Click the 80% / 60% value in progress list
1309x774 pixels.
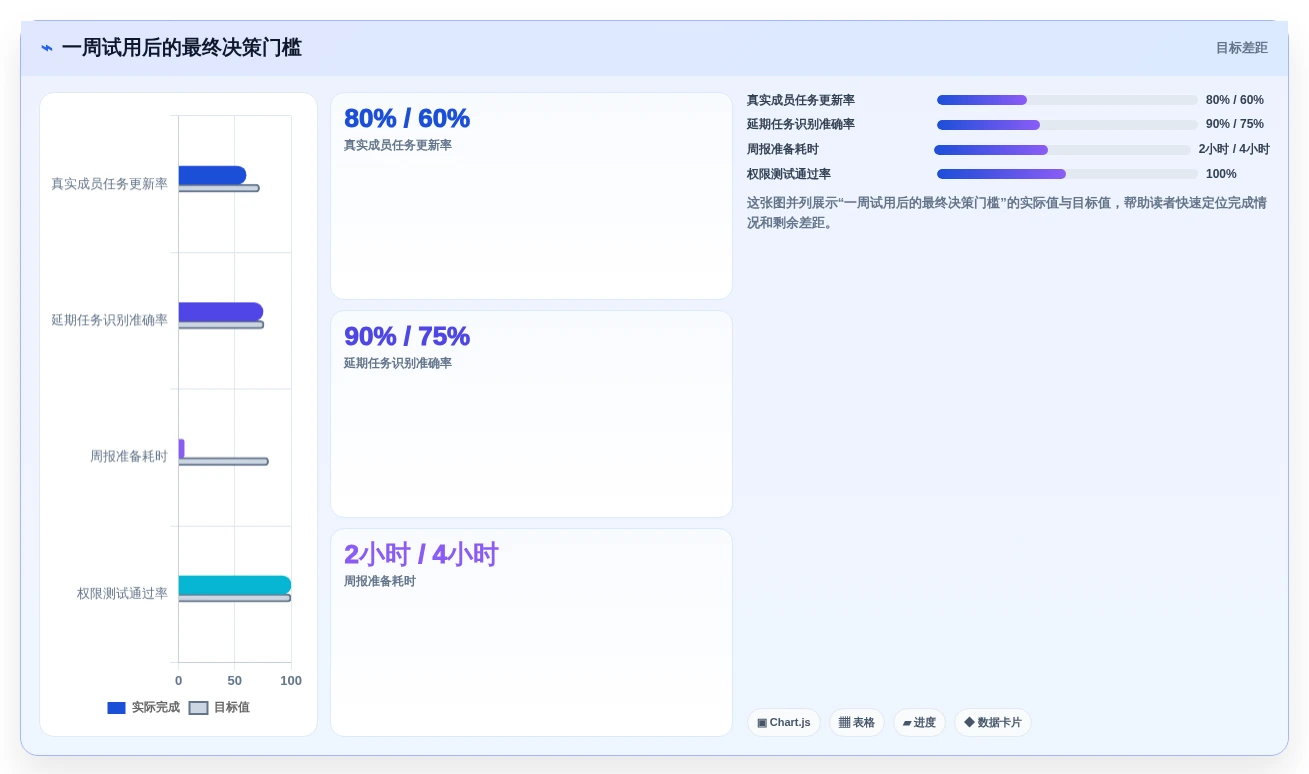tap(1235, 100)
